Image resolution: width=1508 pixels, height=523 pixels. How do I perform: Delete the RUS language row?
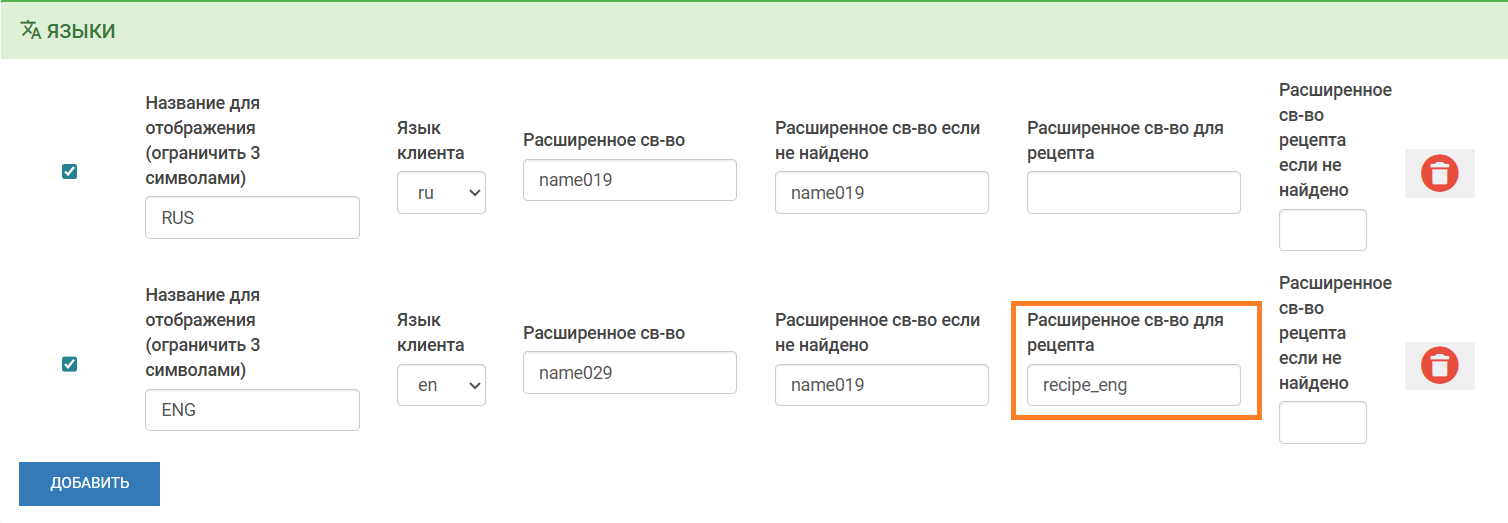pos(1439,173)
